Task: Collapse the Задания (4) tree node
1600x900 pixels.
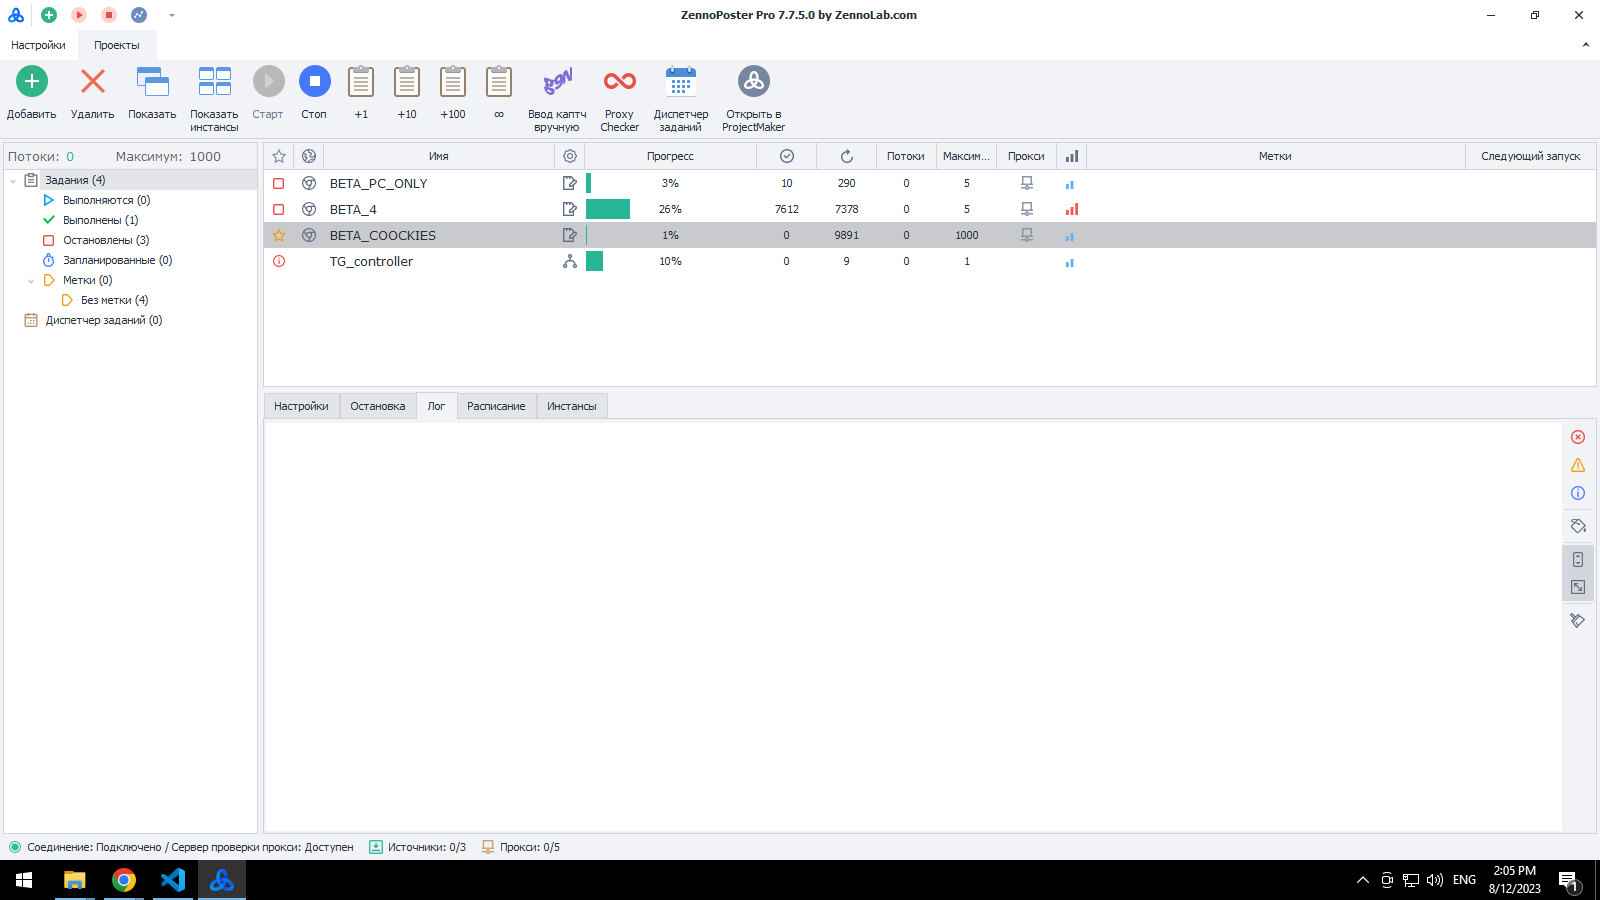Action: 13,181
